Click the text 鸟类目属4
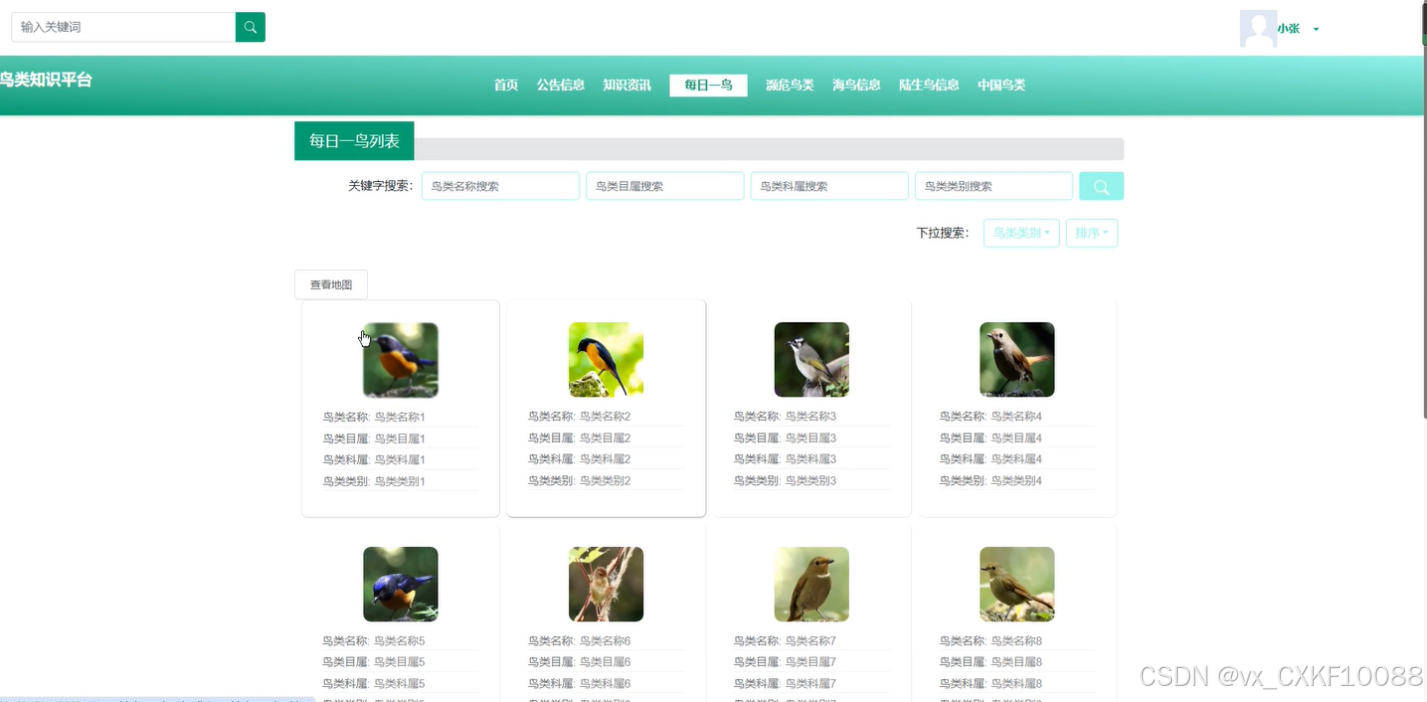This screenshot has width=1427, height=702. tap(1017, 438)
